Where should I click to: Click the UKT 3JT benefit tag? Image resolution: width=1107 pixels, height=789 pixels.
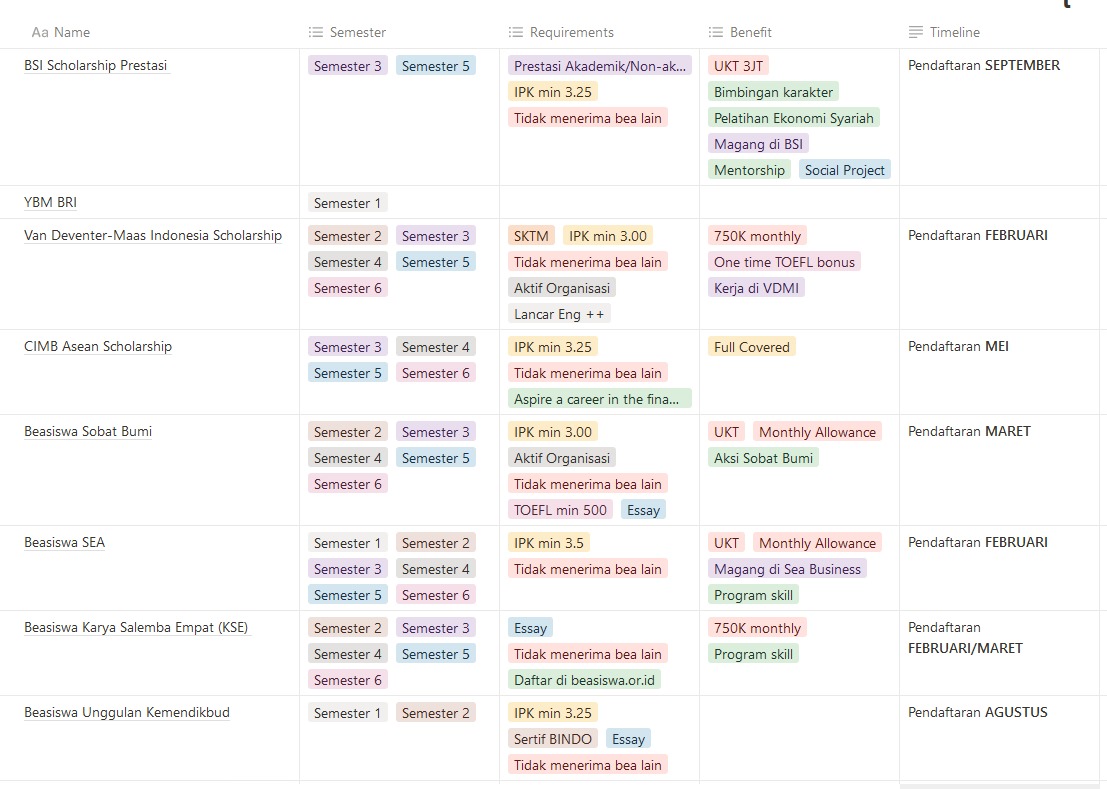click(738, 66)
